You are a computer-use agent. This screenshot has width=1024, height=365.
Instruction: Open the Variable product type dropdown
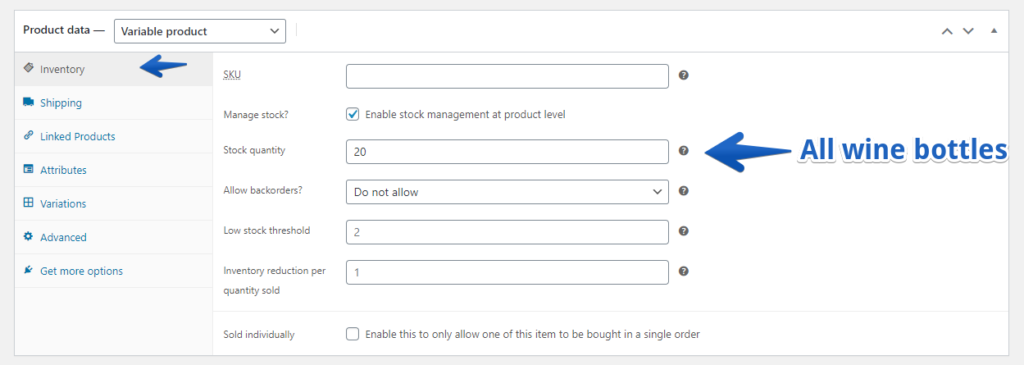pos(200,31)
